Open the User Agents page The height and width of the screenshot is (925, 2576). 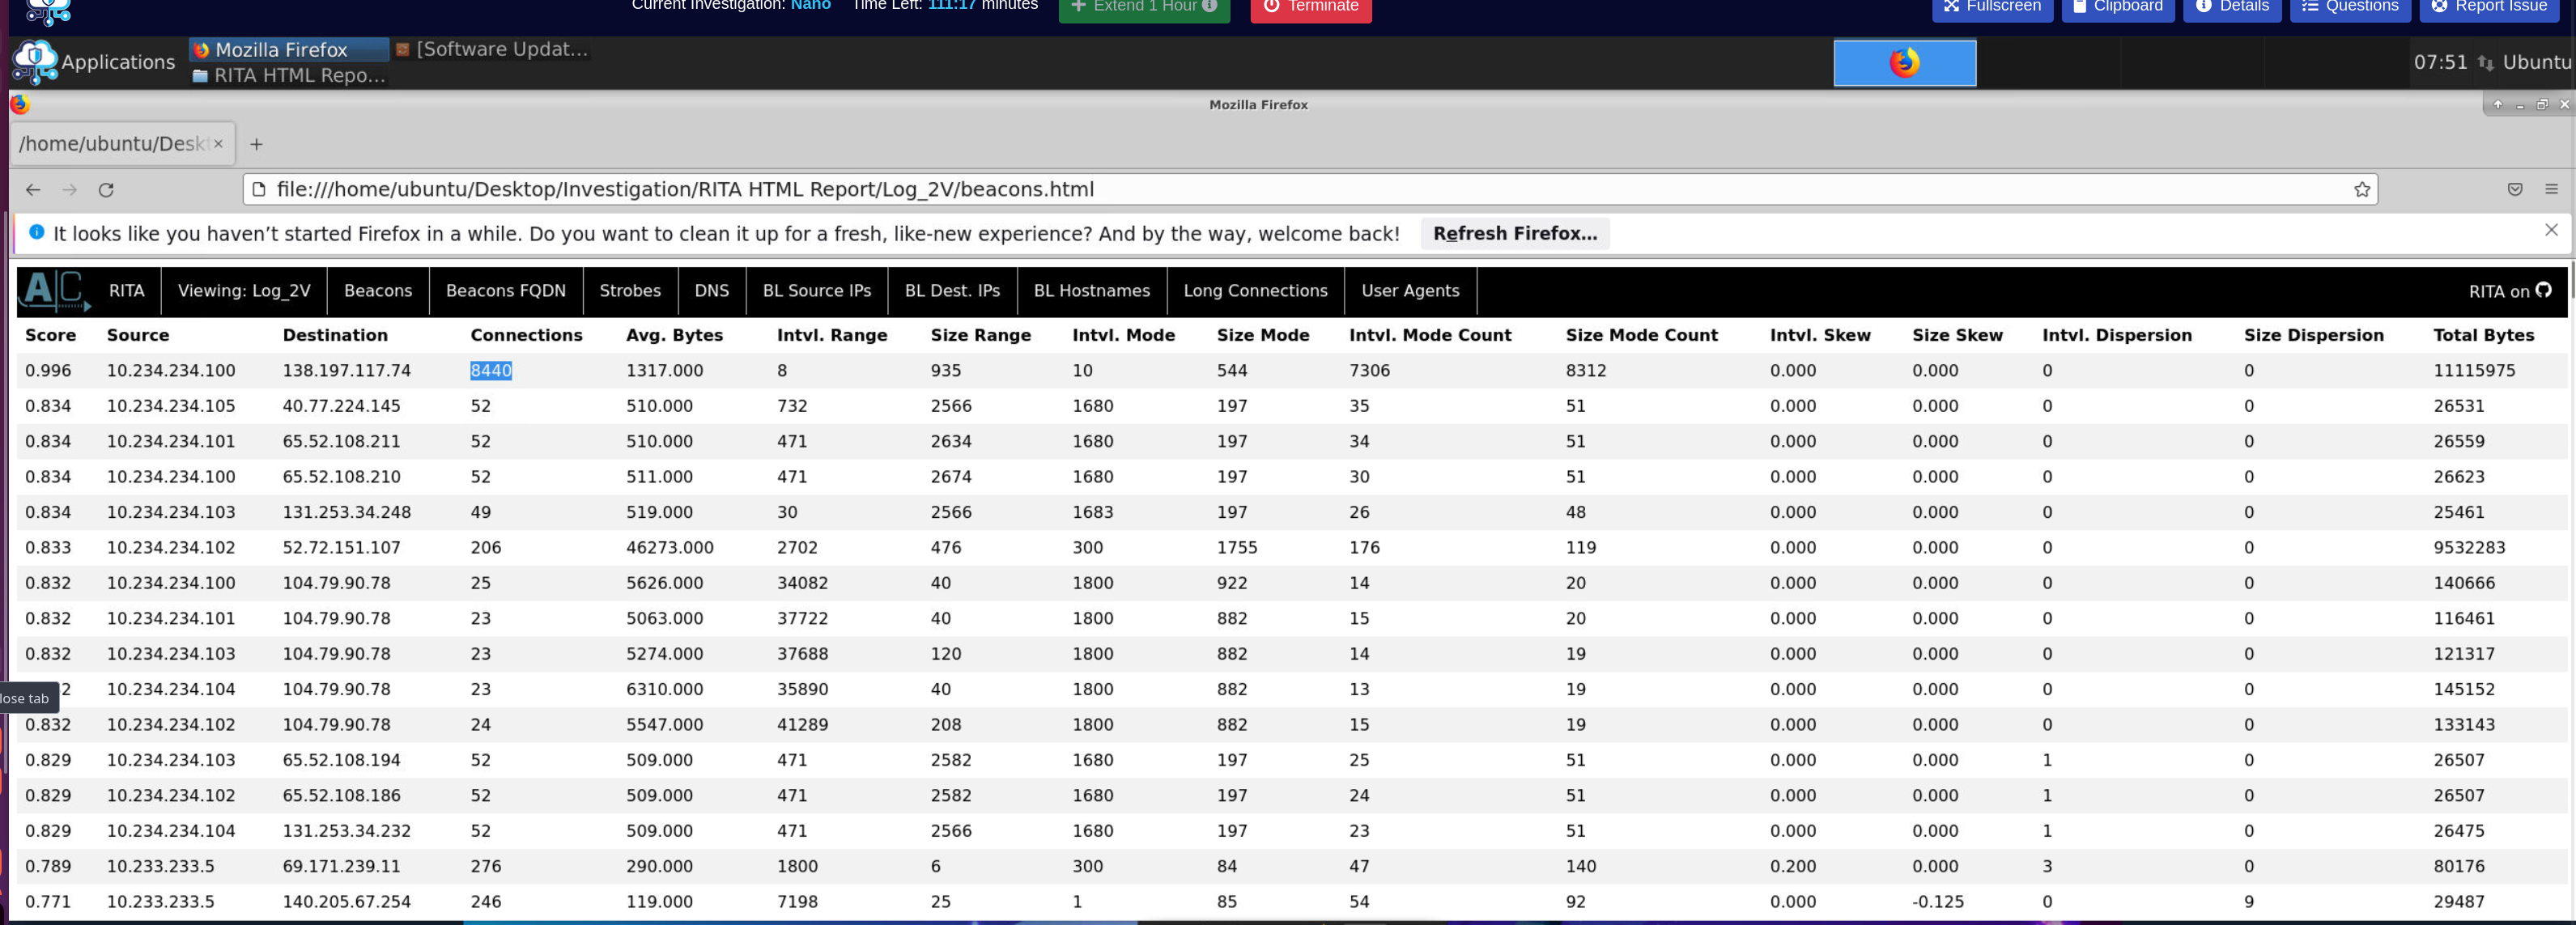point(1409,291)
